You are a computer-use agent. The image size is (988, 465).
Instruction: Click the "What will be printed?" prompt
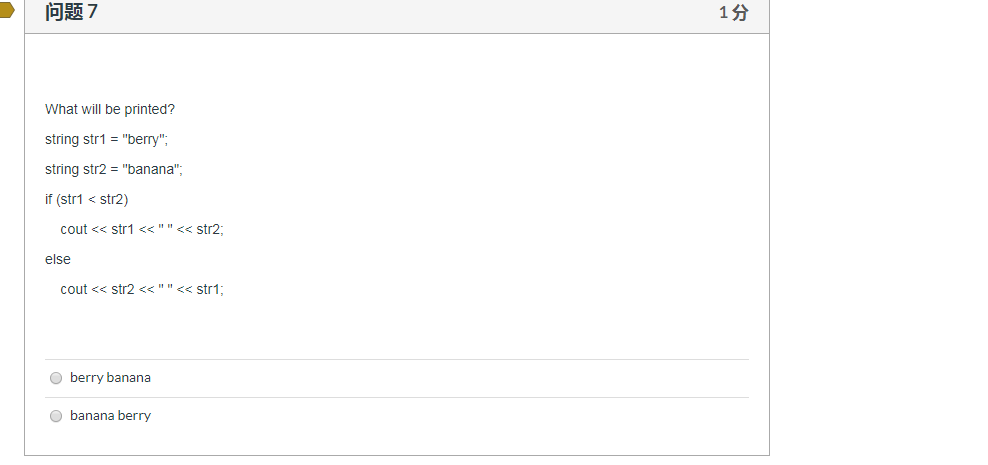coord(110,109)
